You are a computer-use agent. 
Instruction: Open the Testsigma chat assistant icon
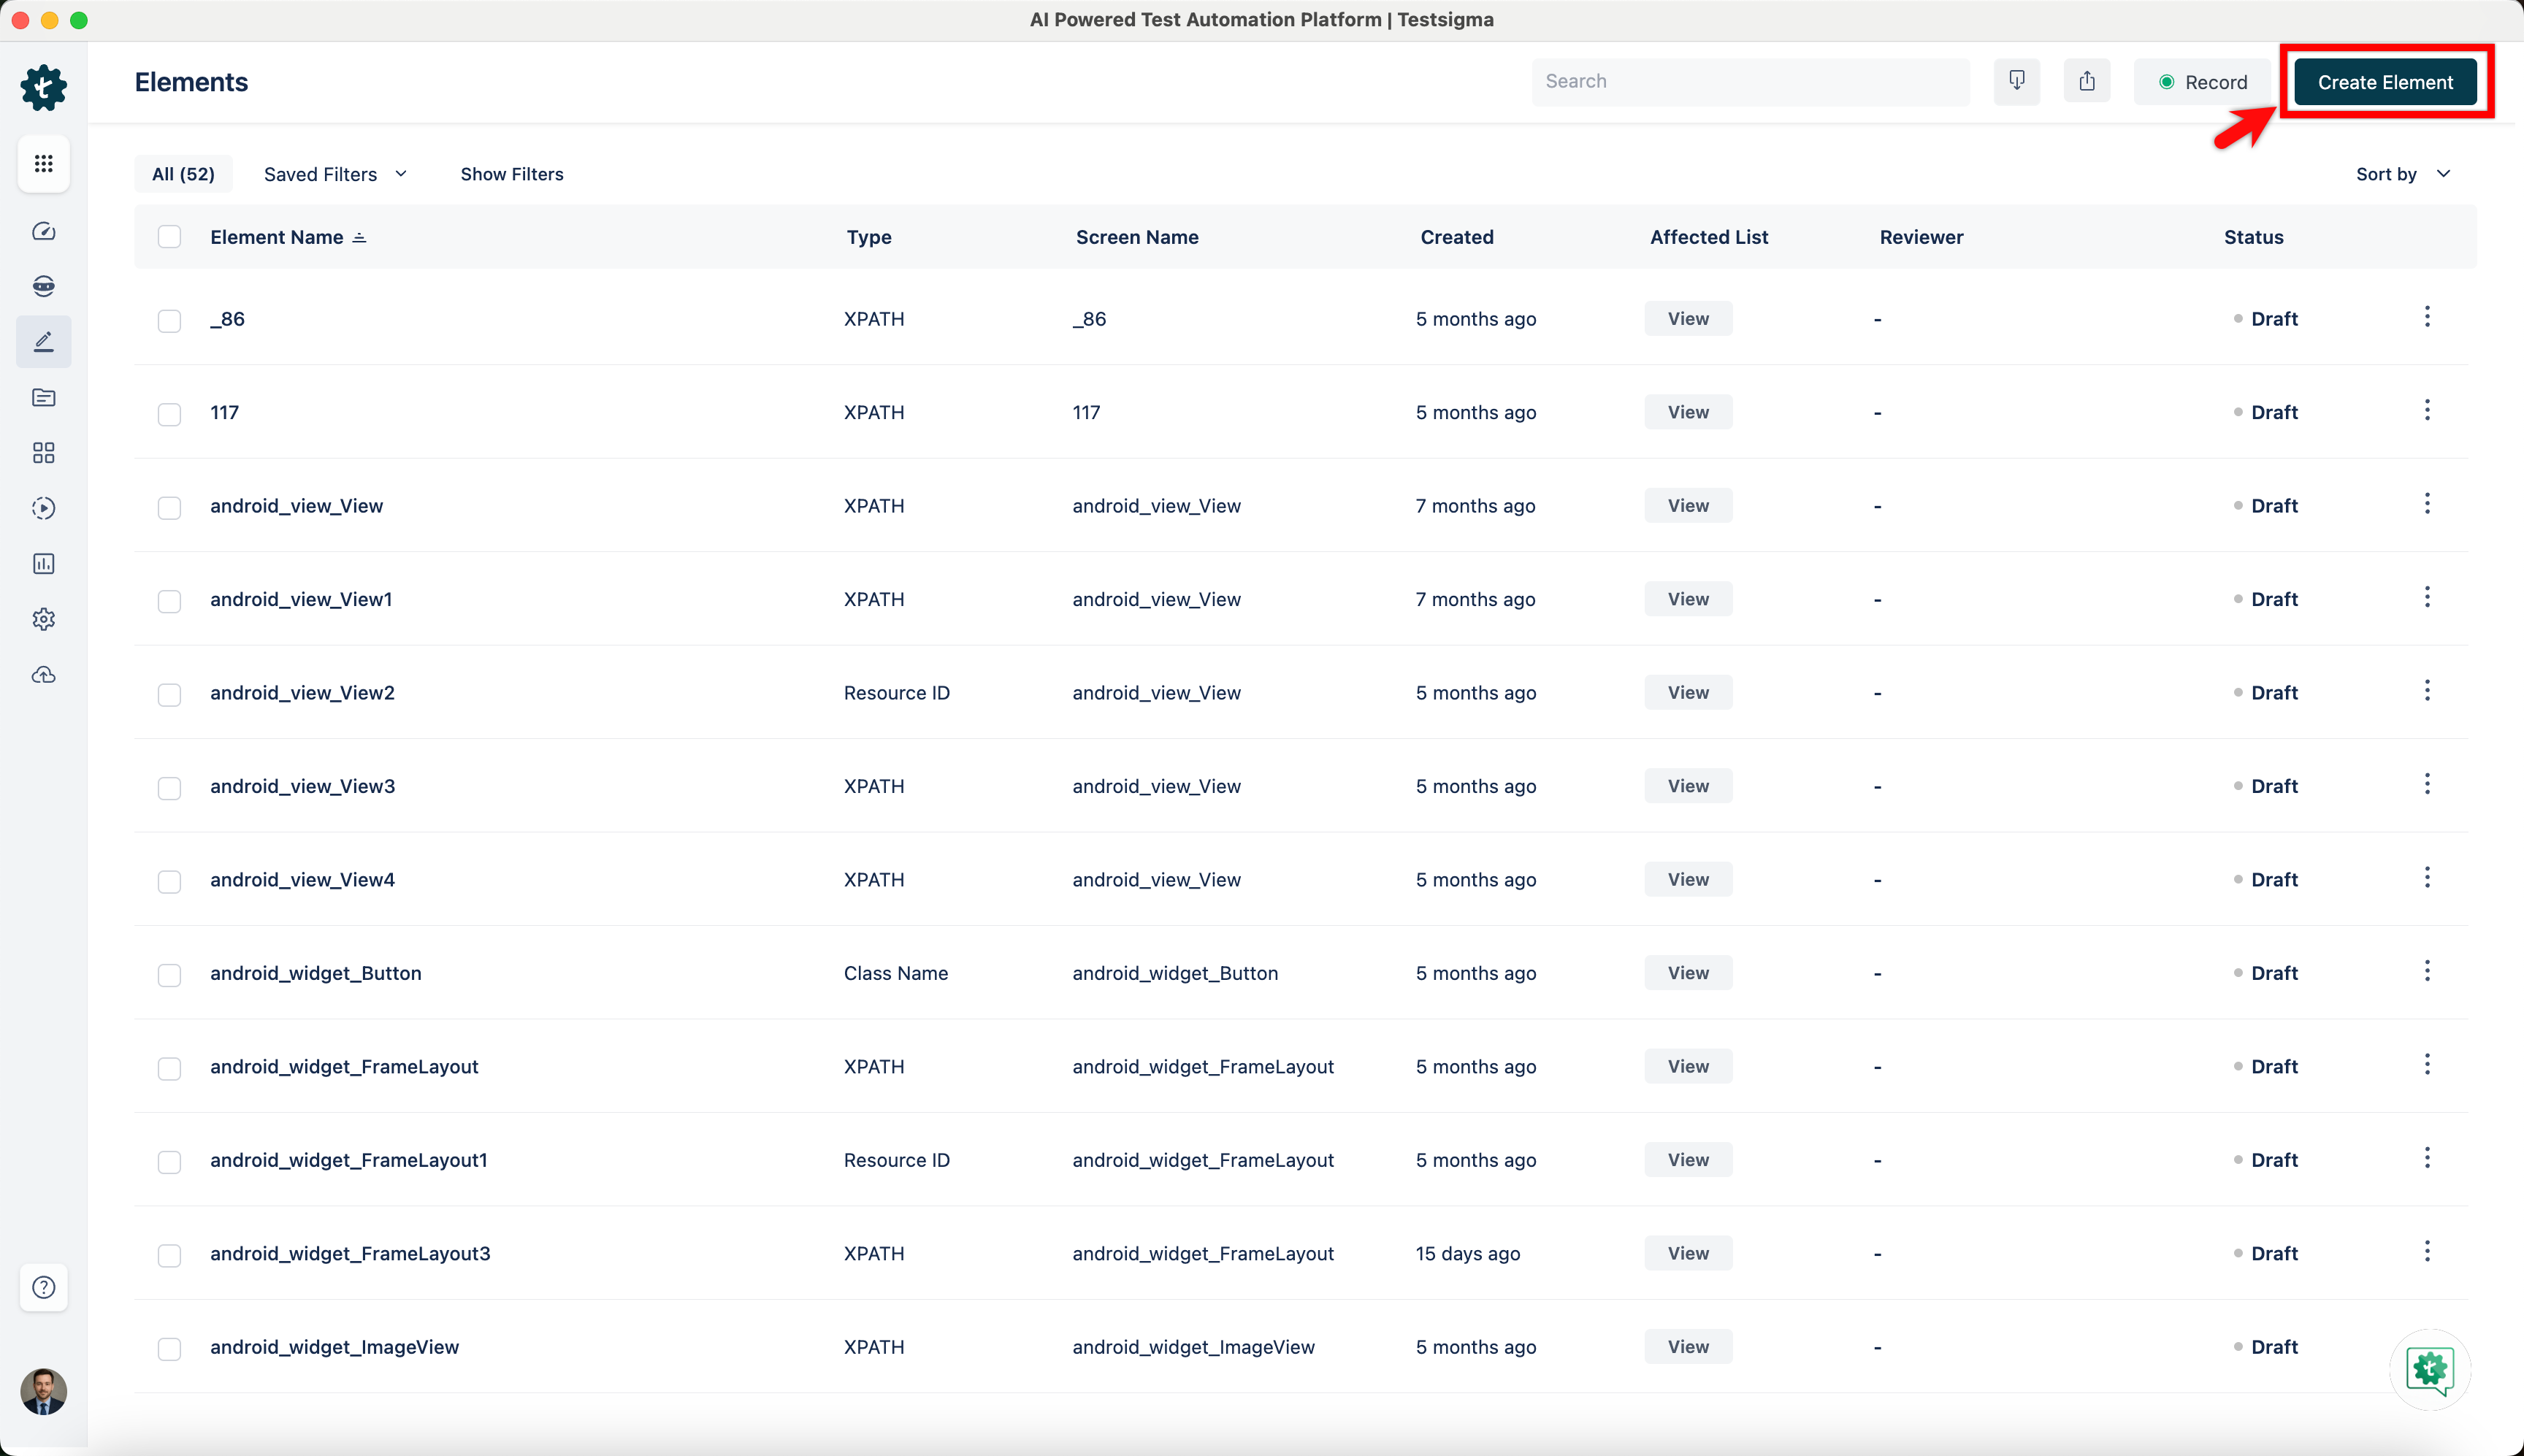pyautogui.click(x=2430, y=1369)
